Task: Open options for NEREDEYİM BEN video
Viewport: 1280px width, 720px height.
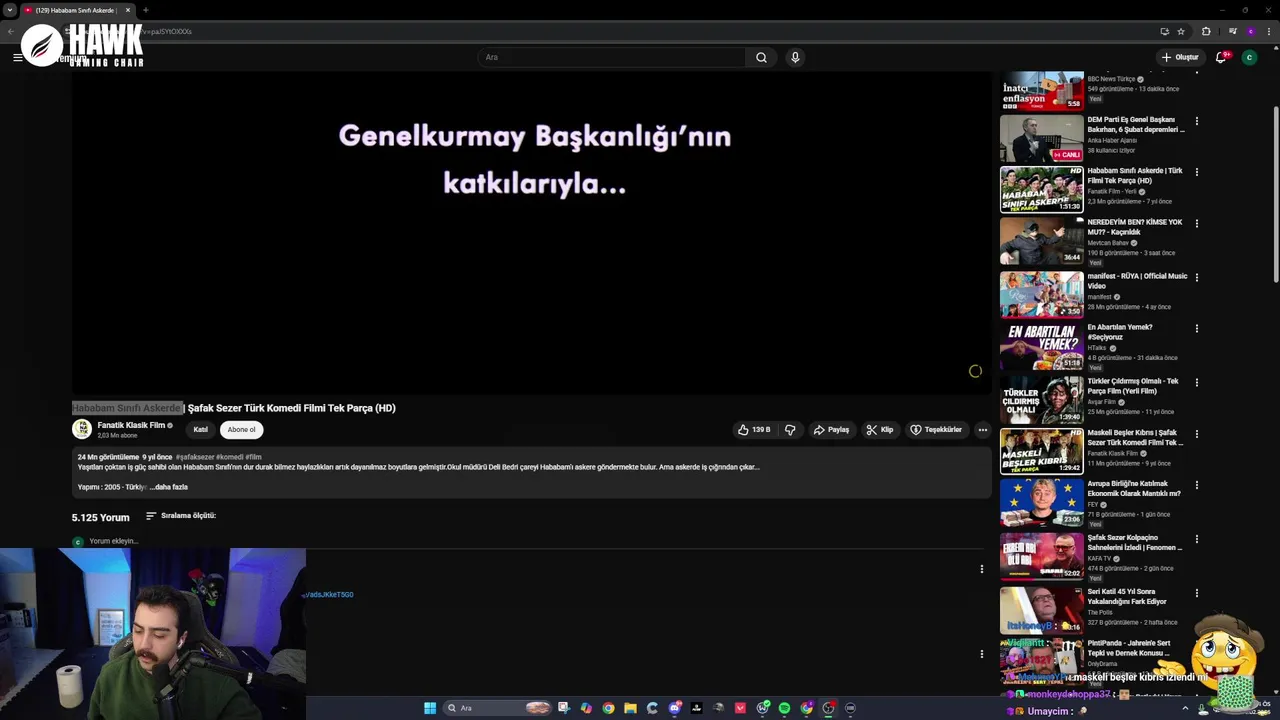Action: (x=1196, y=223)
